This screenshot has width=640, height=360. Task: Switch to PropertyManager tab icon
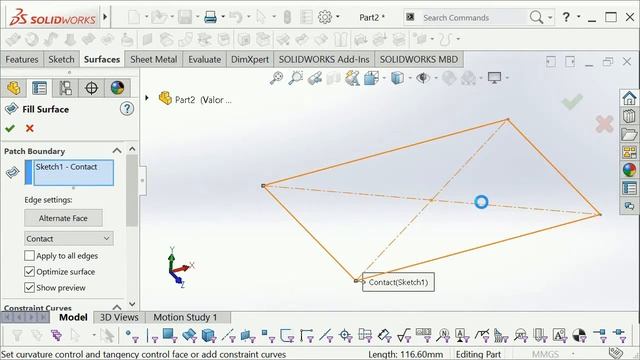(40, 88)
